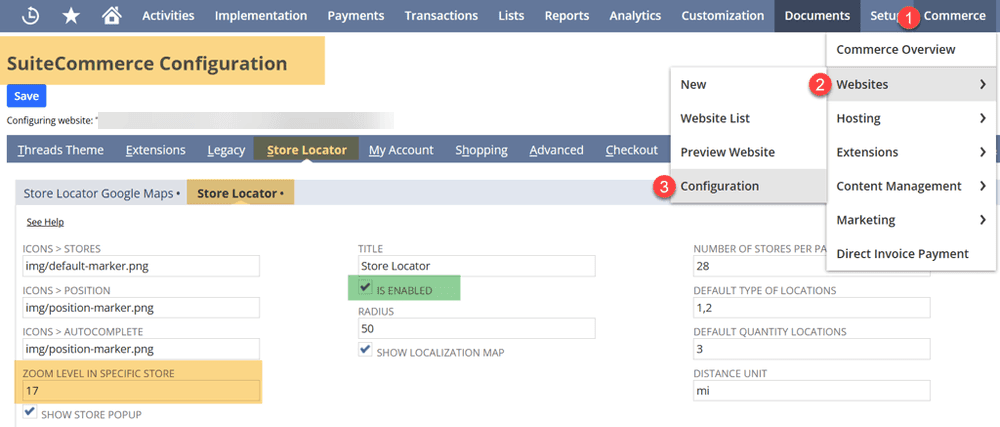Uncheck the IS ENABLED checkbox
Screen dimensions: 1000x427
click(x=365, y=288)
